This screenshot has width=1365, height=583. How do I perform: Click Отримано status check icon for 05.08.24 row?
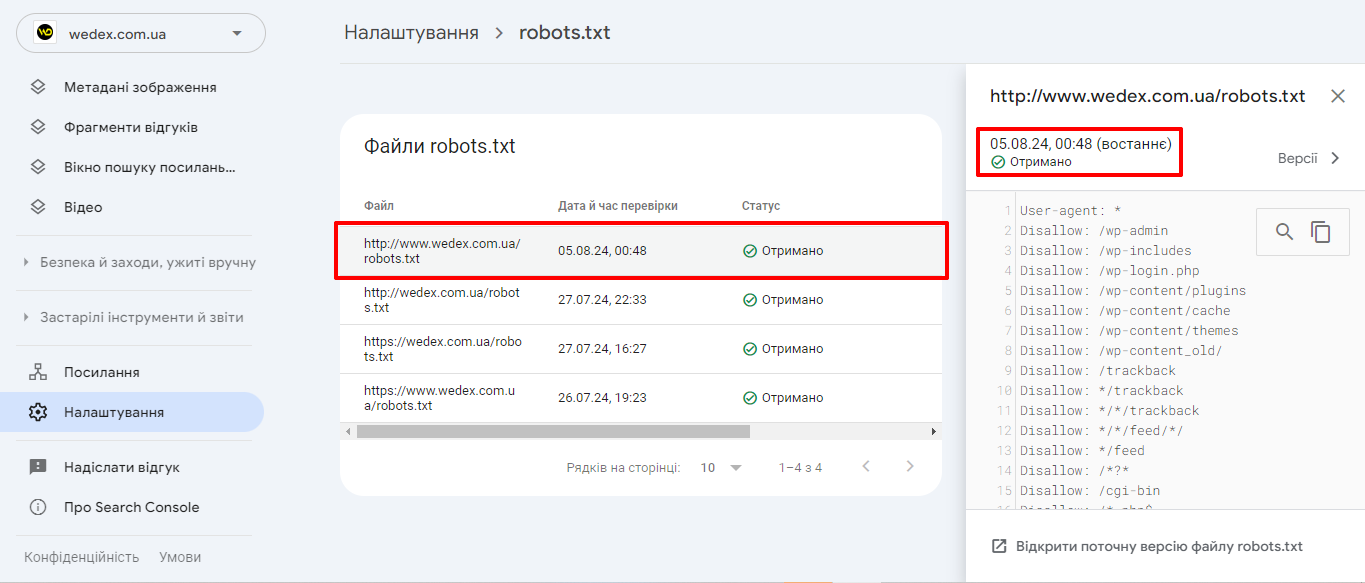750,250
